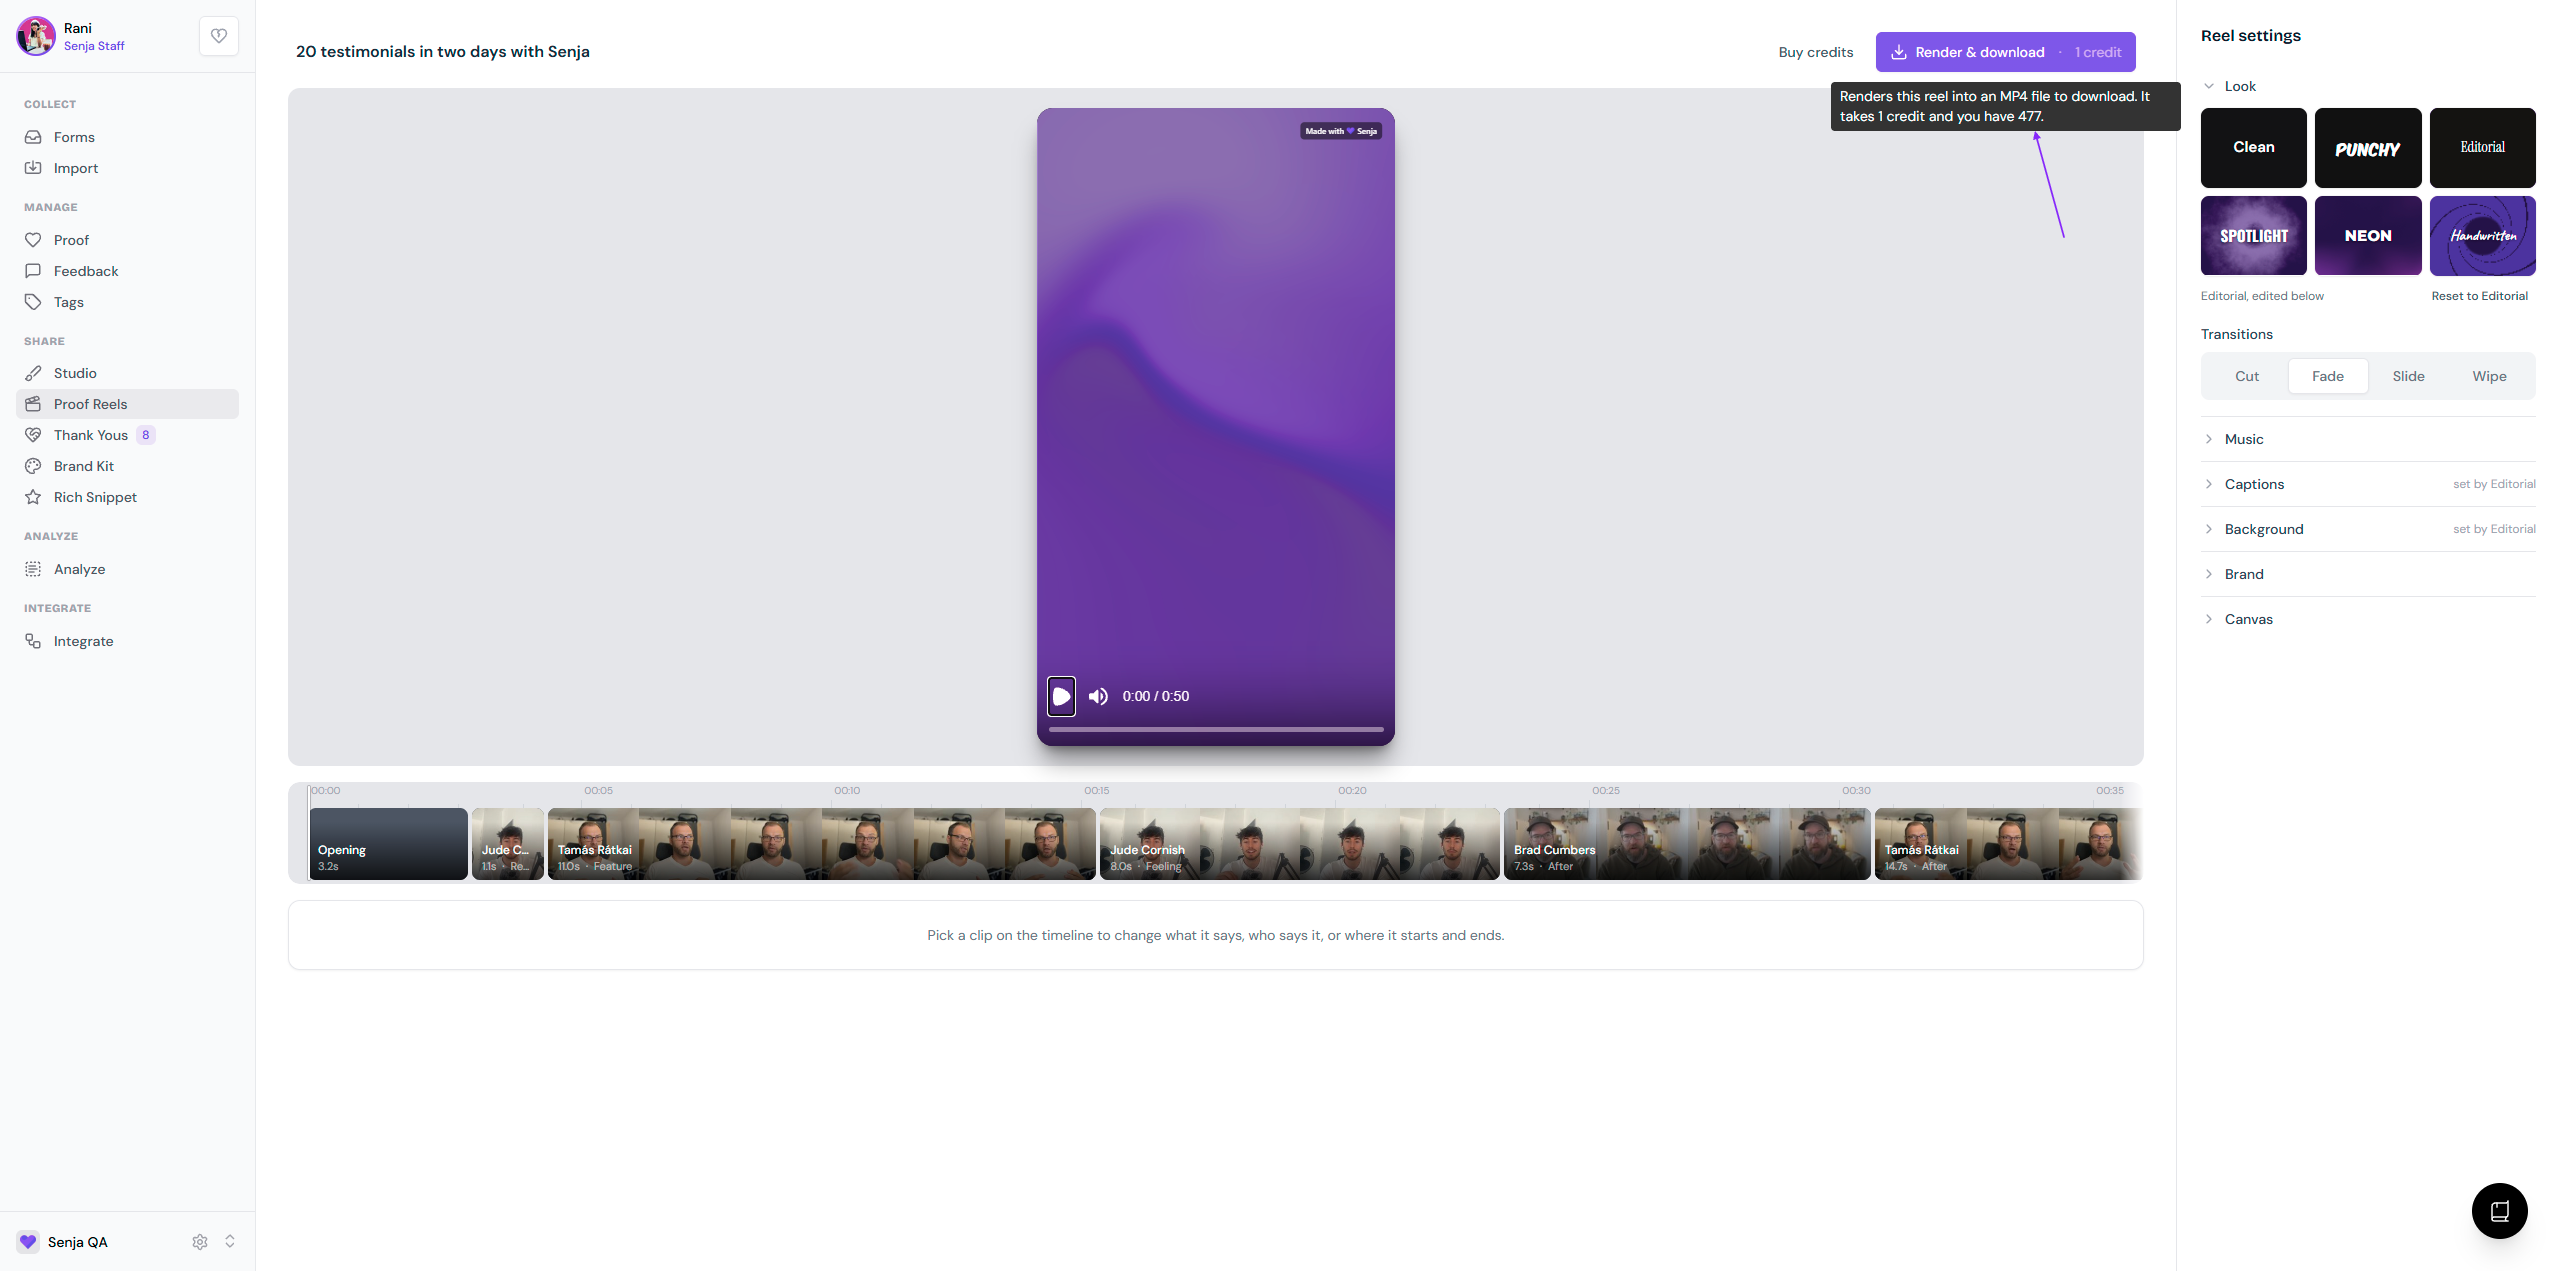Viewport: 2560px width, 1271px height.
Task: Choose the Slide transition
Action: [x=2408, y=376]
